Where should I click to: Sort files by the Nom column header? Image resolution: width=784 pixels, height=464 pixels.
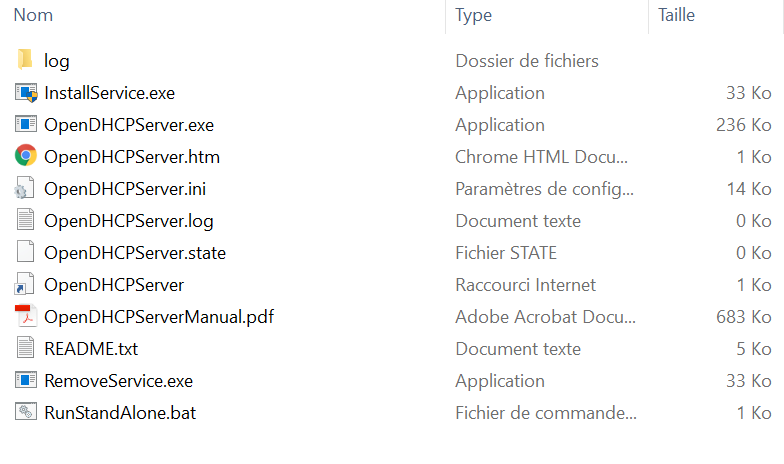33,15
